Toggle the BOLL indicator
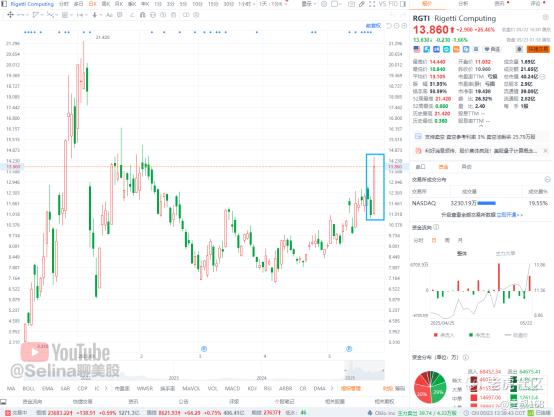The image size is (554, 417). (29, 388)
